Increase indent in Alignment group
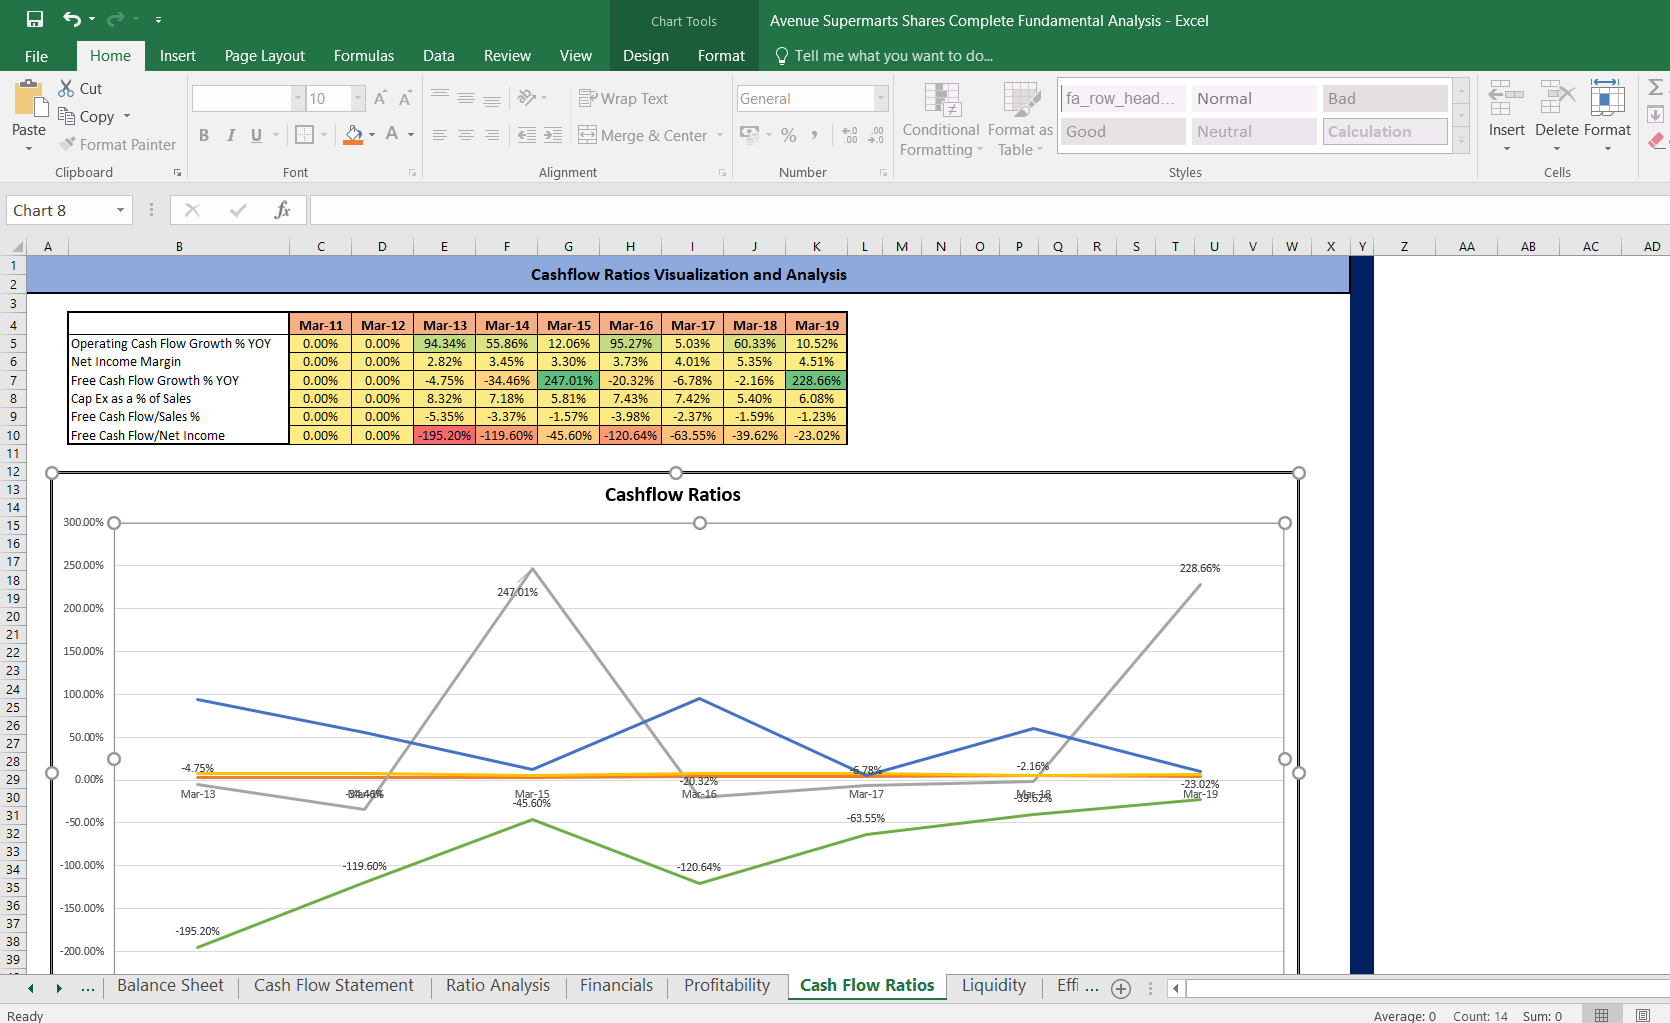Screen dimensions: 1670x1023 coord(553,135)
